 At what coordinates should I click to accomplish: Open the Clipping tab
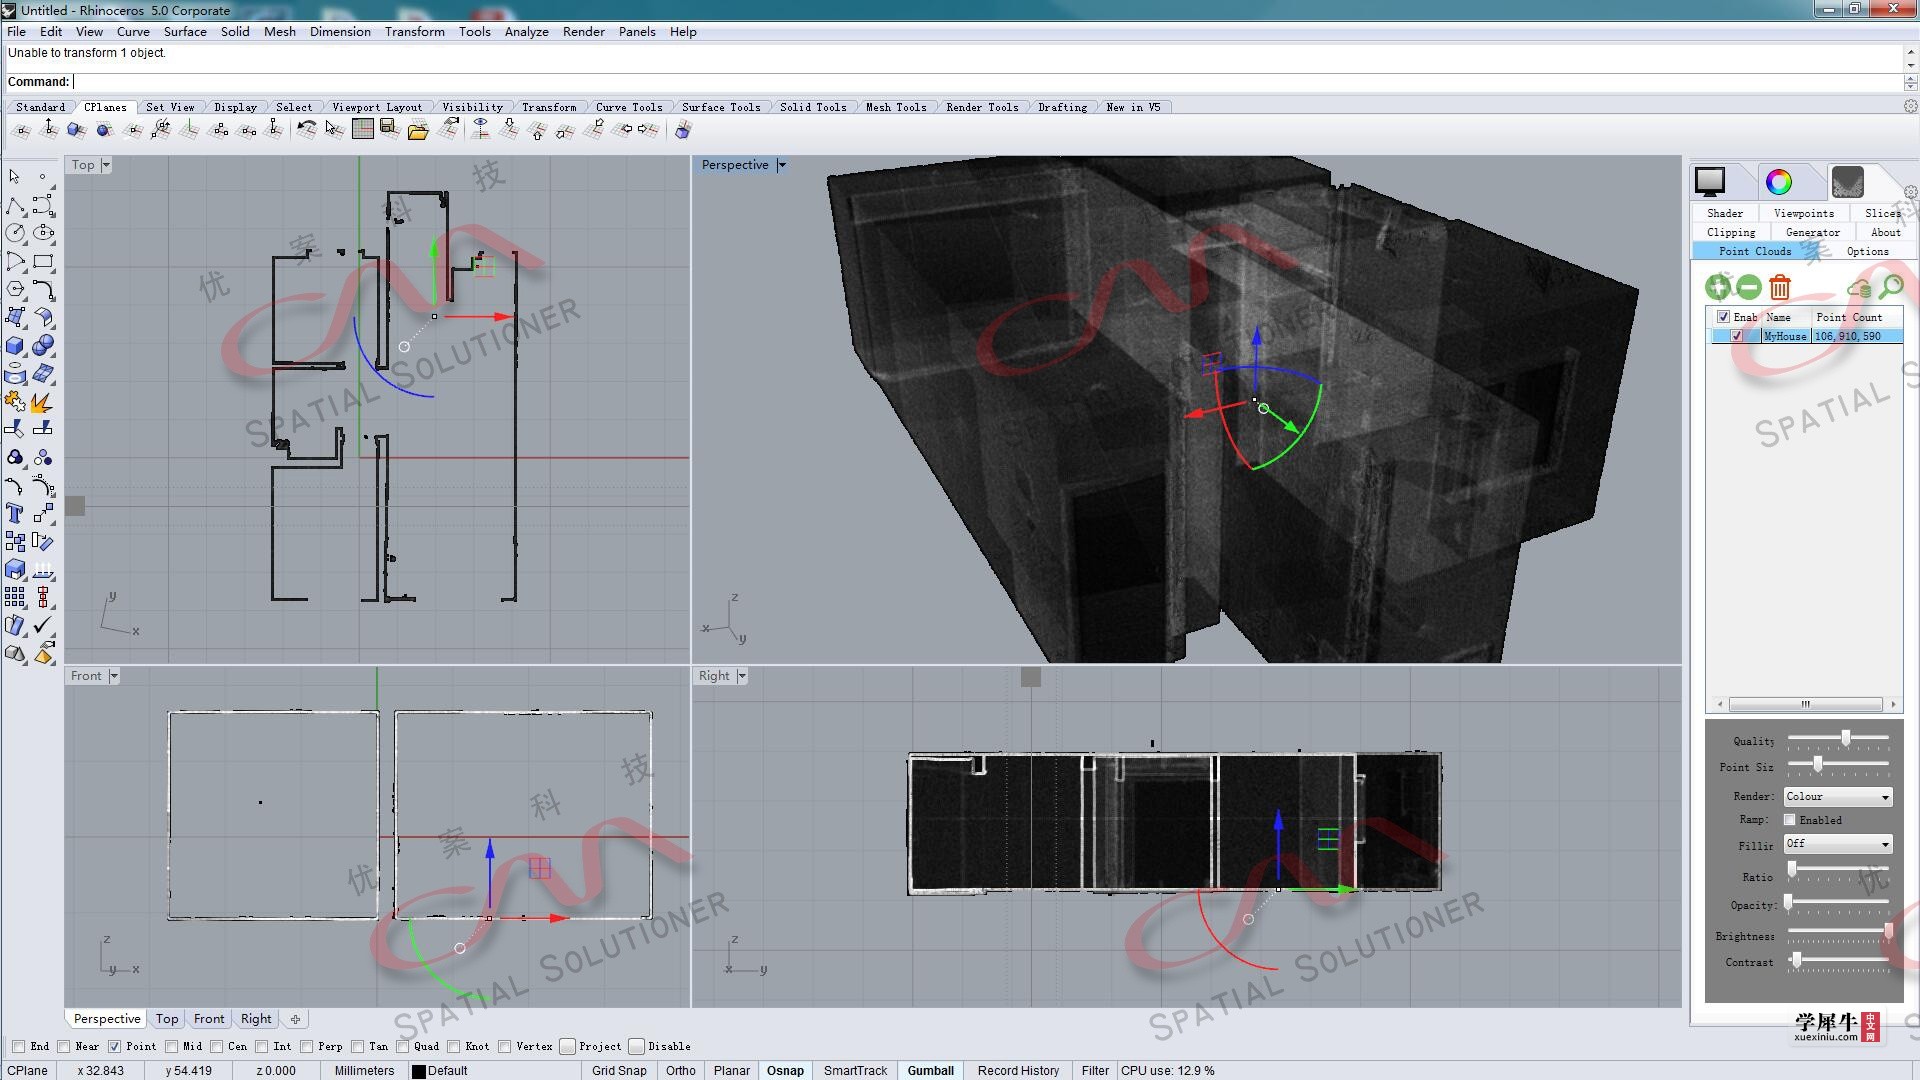point(1731,232)
